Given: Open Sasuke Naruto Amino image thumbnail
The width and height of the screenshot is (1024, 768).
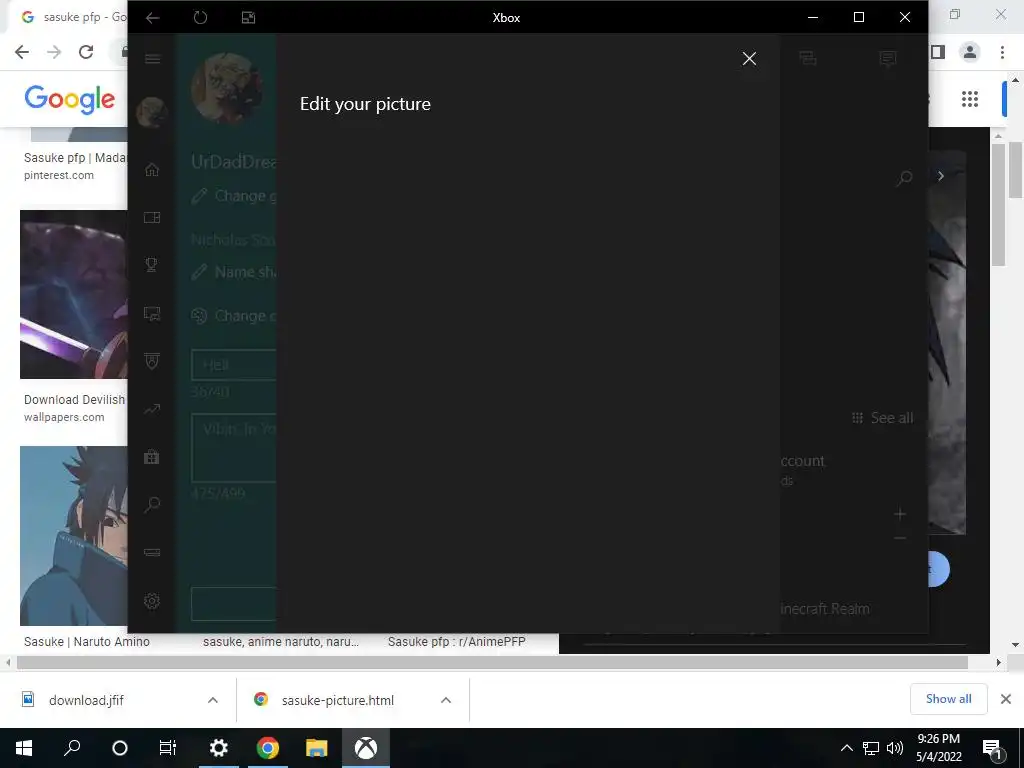Looking at the screenshot, I should pyautogui.click(x=74, y=536).
